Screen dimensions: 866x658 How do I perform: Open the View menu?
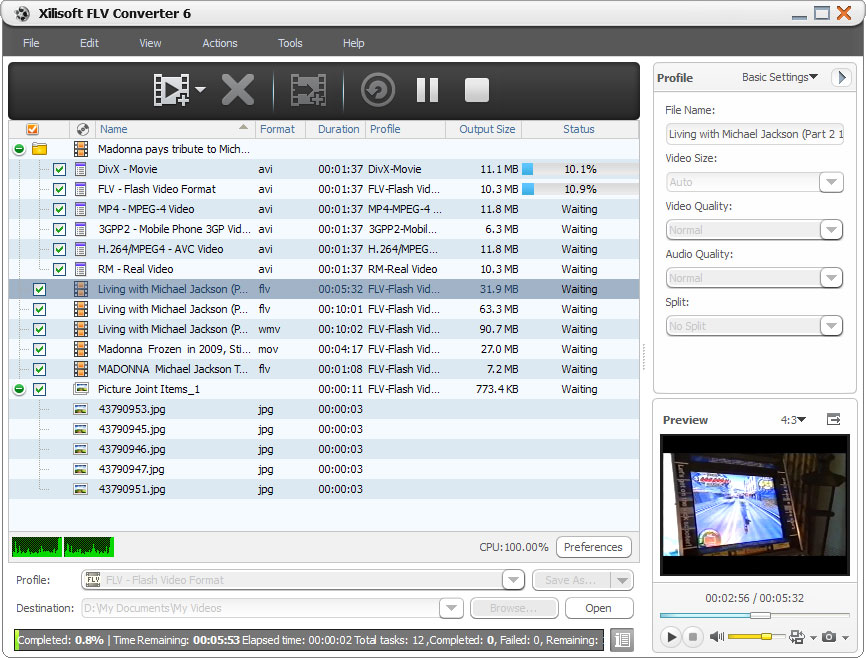click(150, 43)
